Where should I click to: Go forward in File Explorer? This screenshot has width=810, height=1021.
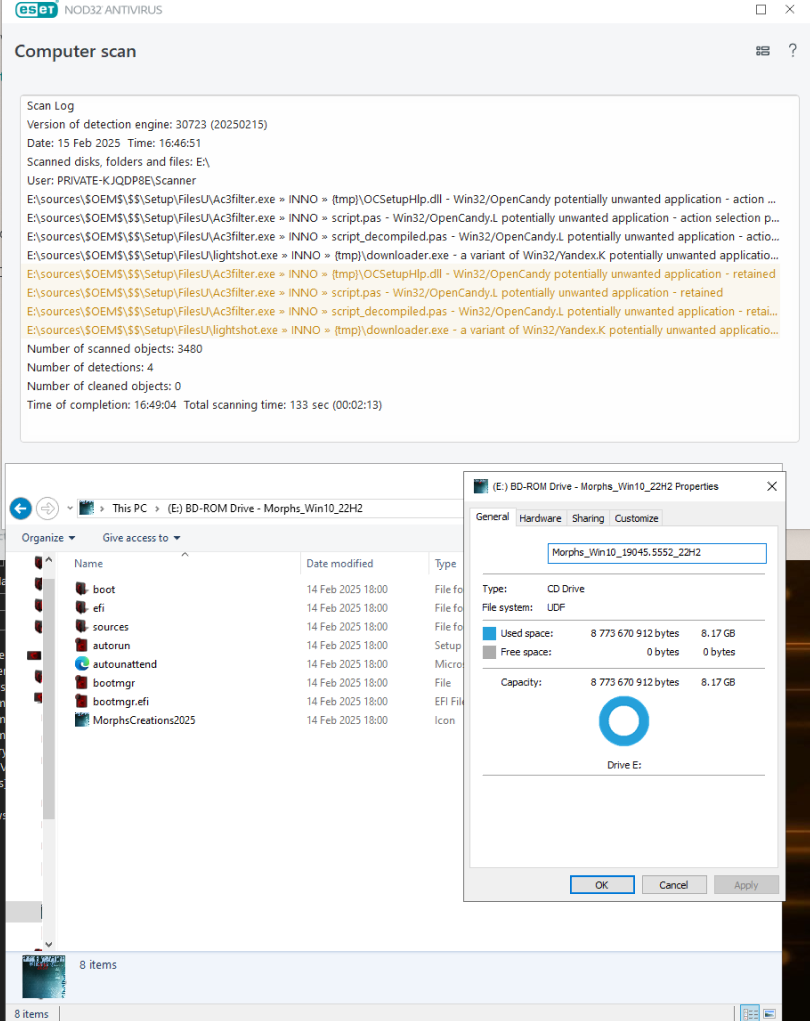(48, 508)
